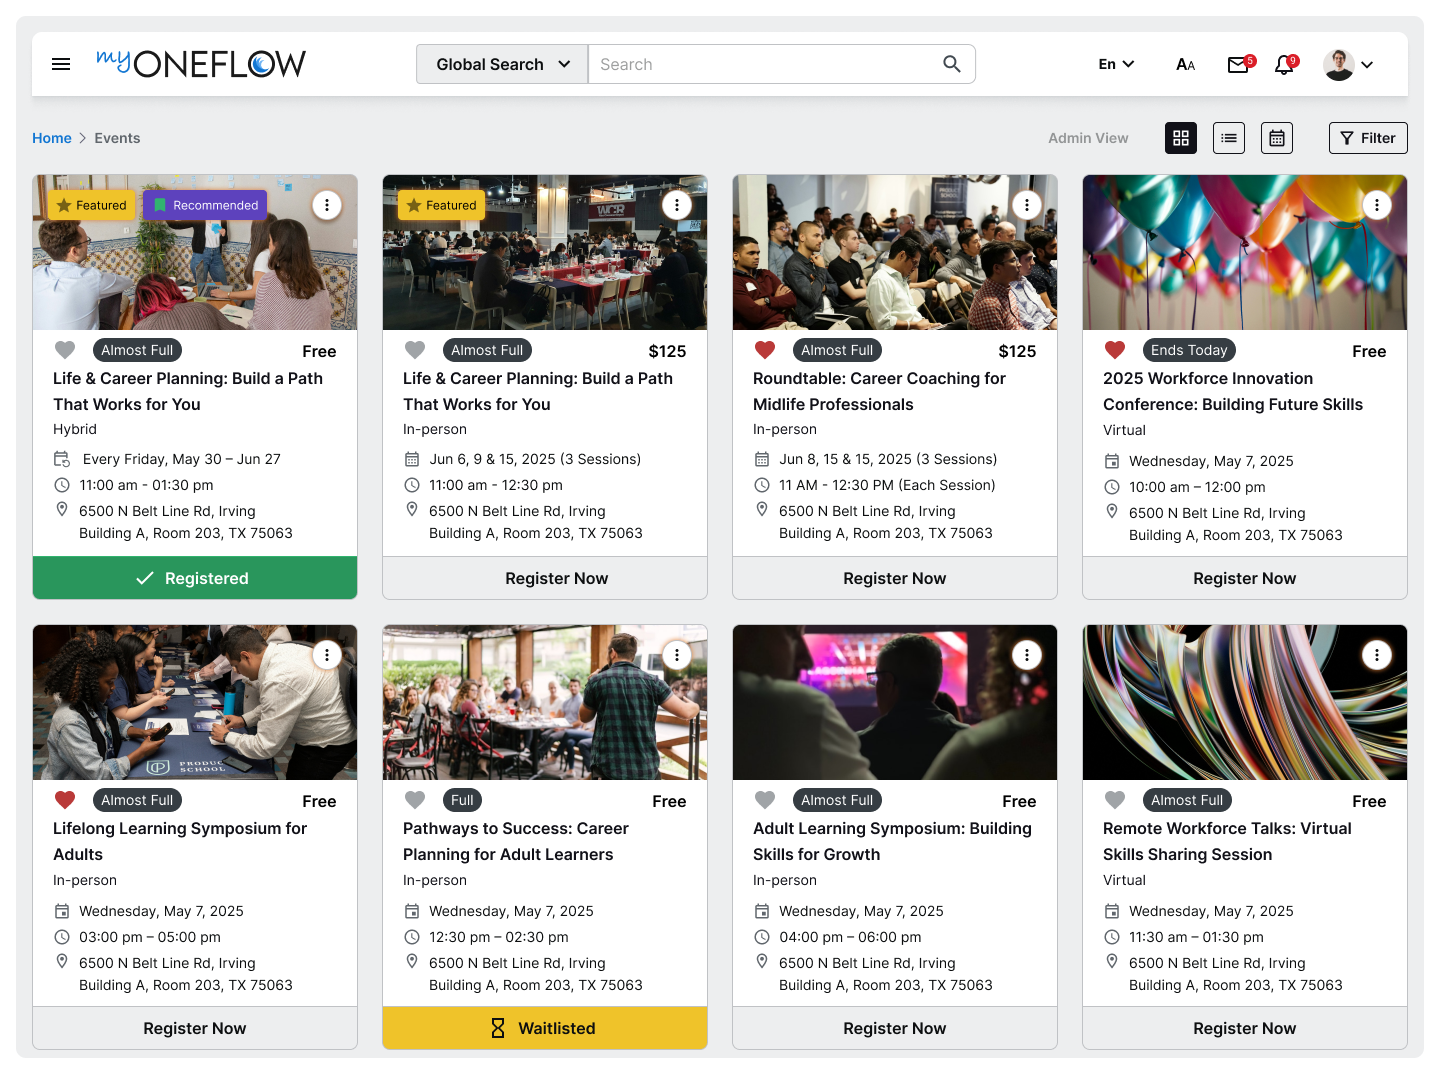Switch to calendar view
This screenshot has height=1074, width=1440.
(1277, 138)
